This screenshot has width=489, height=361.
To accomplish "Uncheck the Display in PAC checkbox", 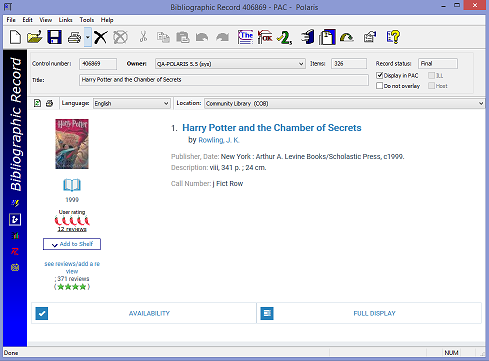I will click(x=379, y=75).
